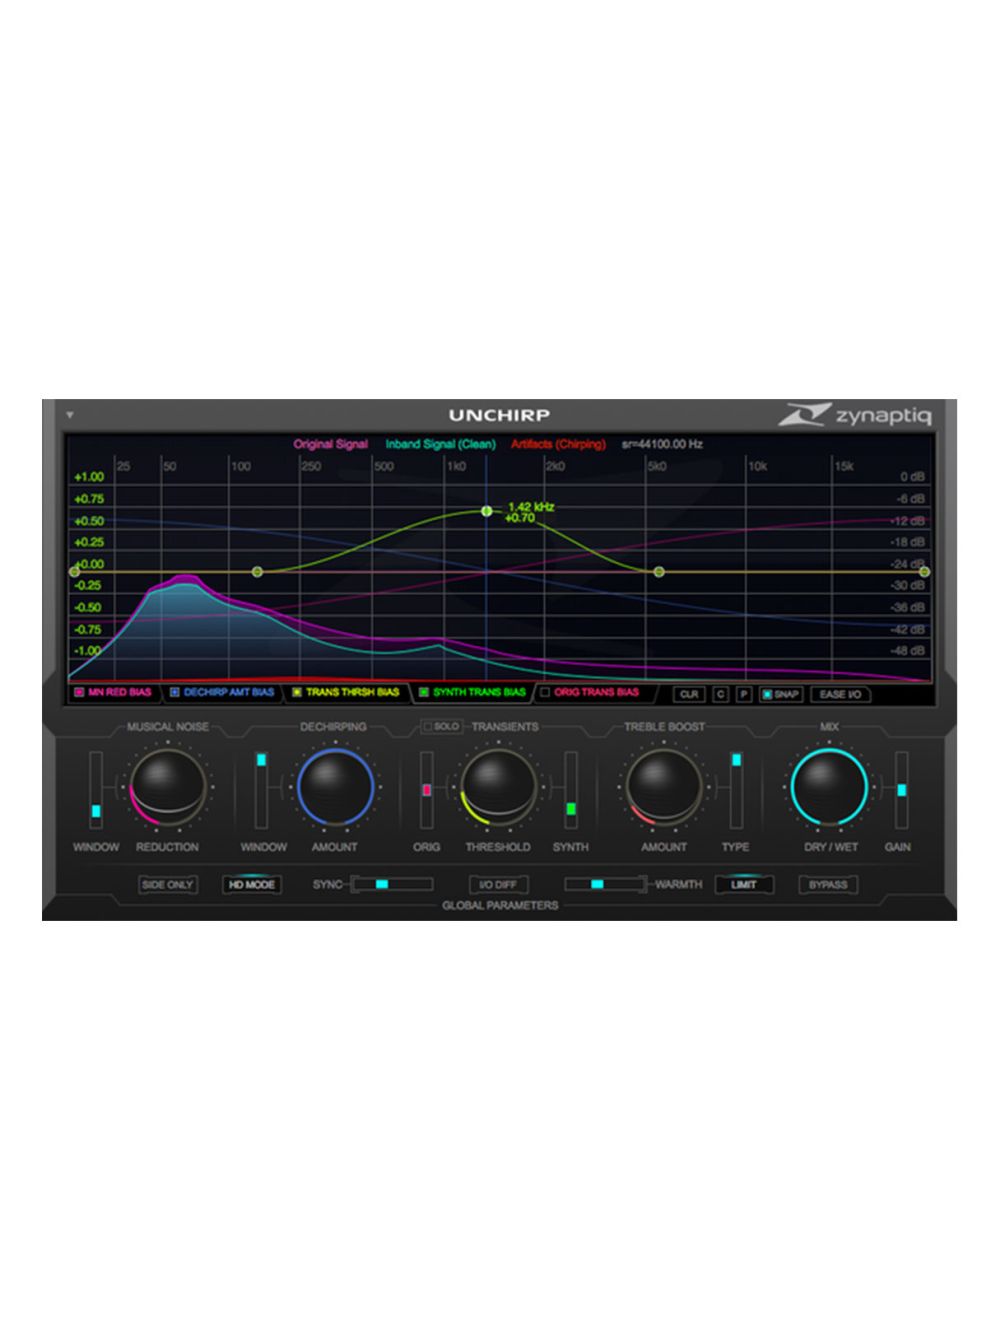
Task: Click the DECHIRPING section heading
Action: [x=333, y=727]
